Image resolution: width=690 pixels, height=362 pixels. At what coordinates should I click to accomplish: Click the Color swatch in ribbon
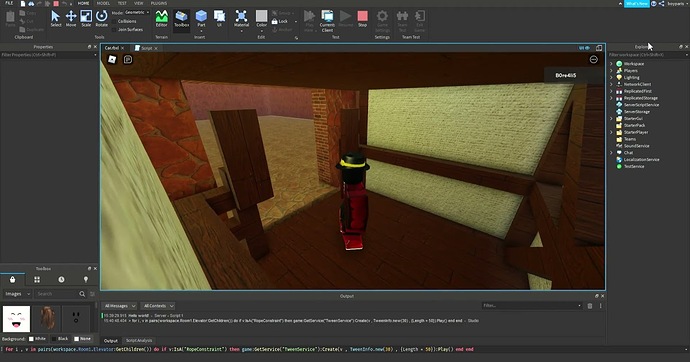[261, 16]
